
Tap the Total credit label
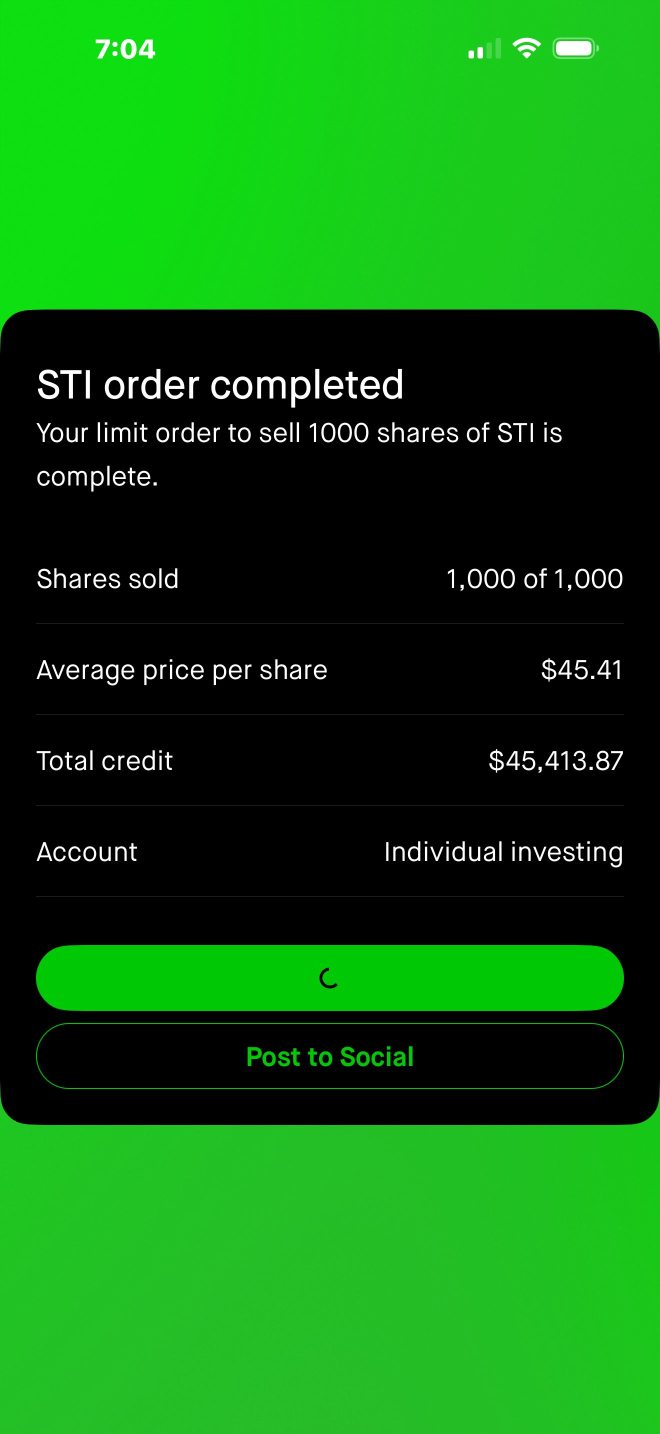[x=105, y=761]
